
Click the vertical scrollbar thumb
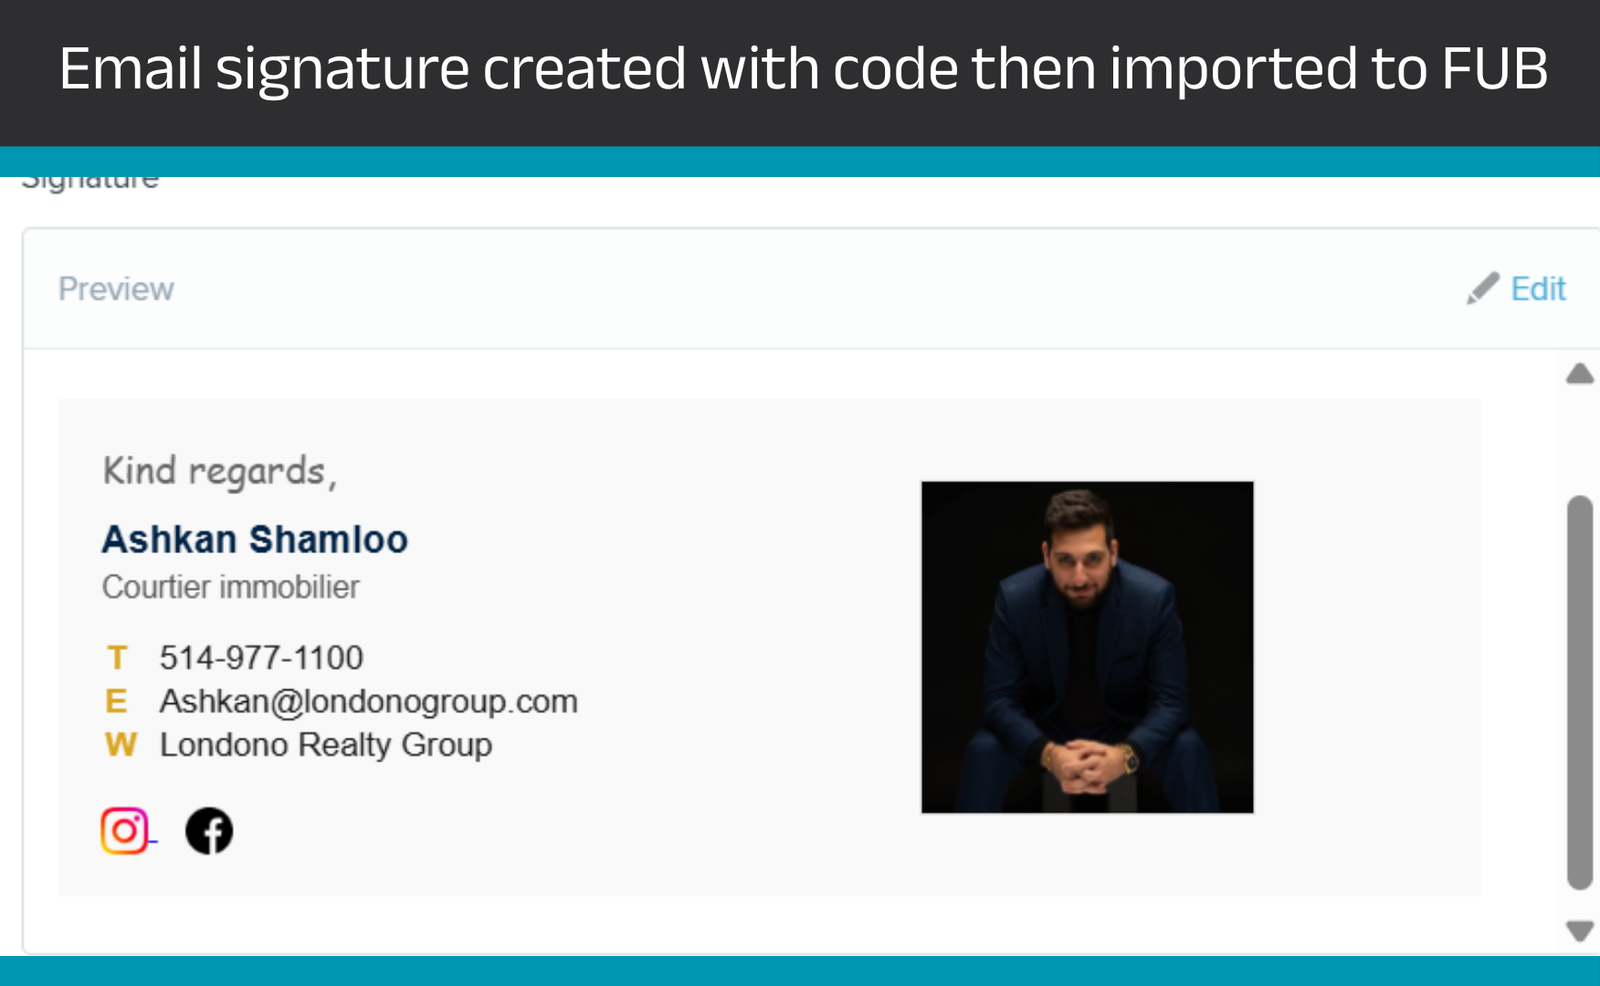click(1580, 692)
